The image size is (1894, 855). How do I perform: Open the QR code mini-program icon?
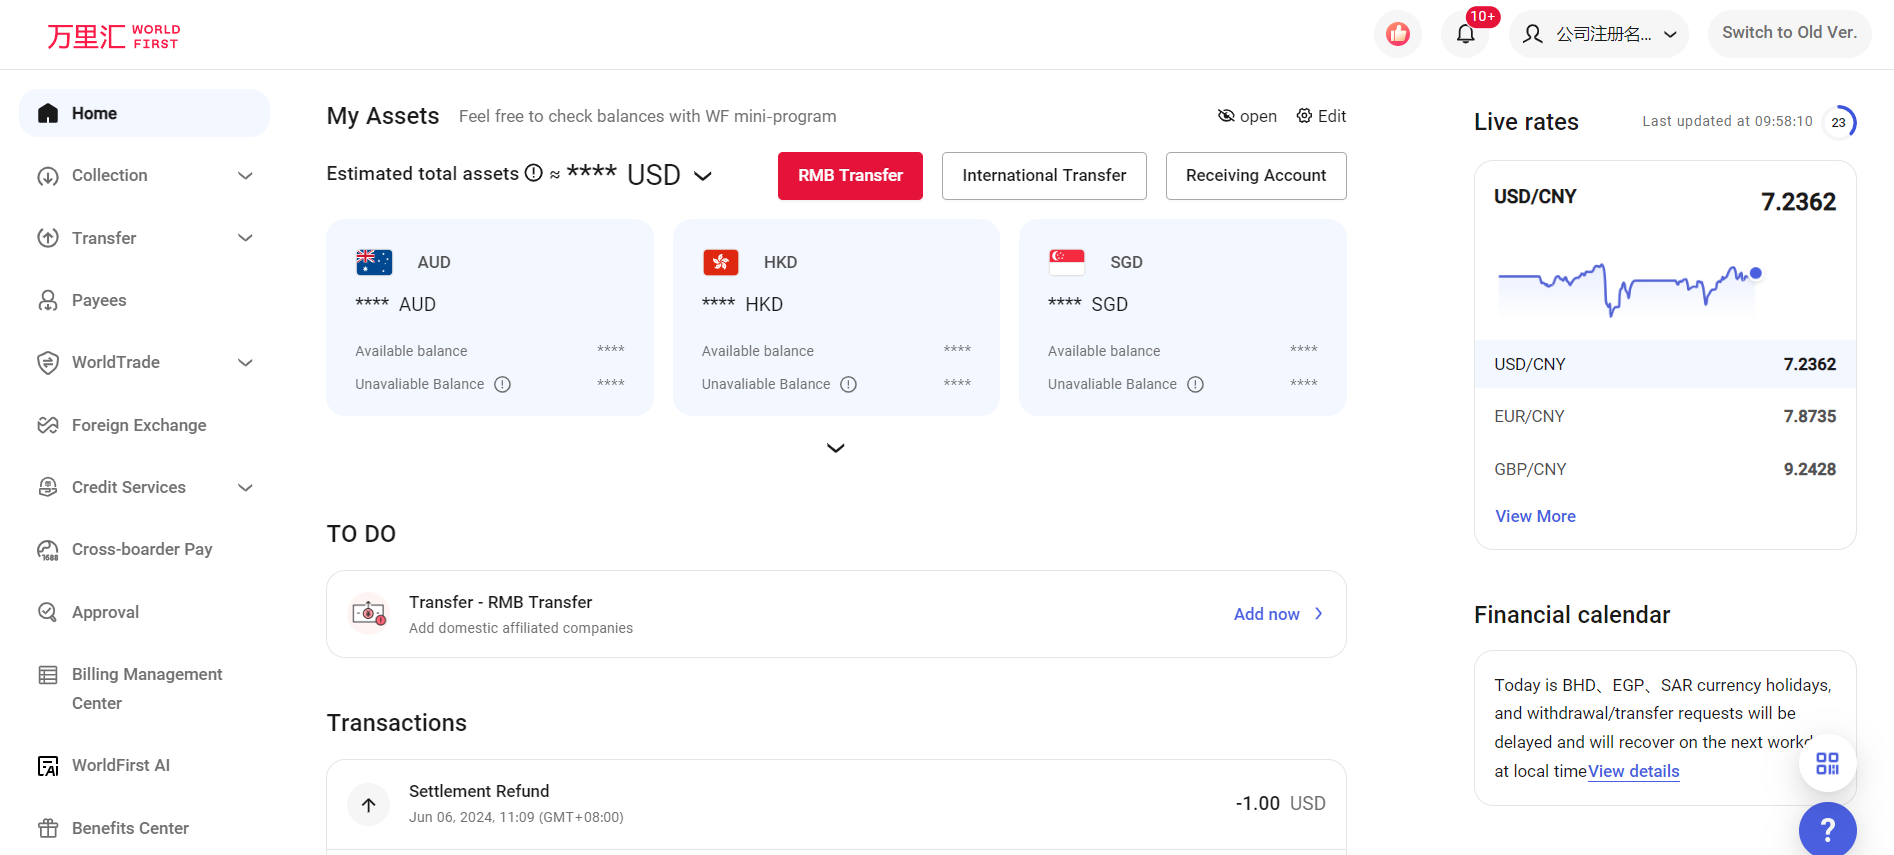[1827, 763]
